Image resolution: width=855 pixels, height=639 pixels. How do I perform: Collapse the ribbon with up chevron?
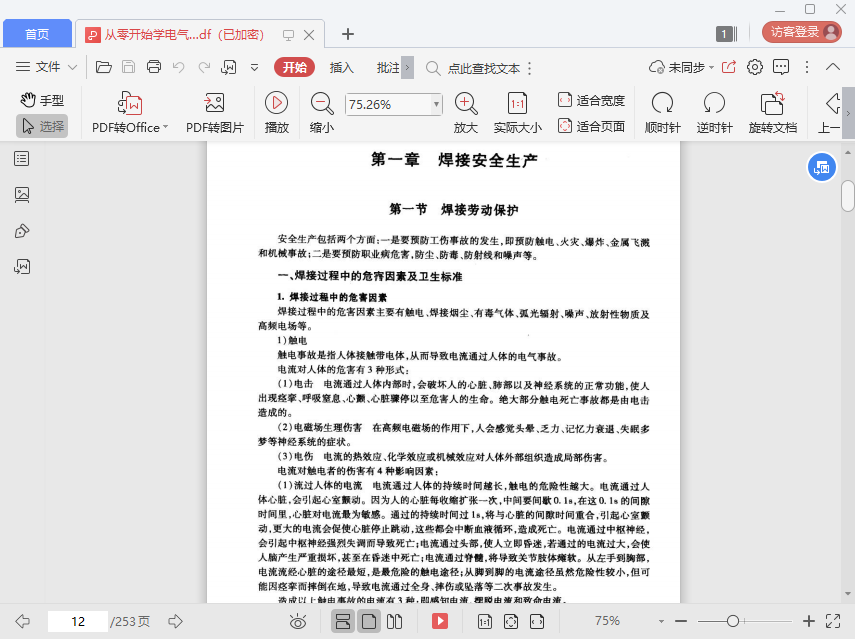[x=833, y=67]
